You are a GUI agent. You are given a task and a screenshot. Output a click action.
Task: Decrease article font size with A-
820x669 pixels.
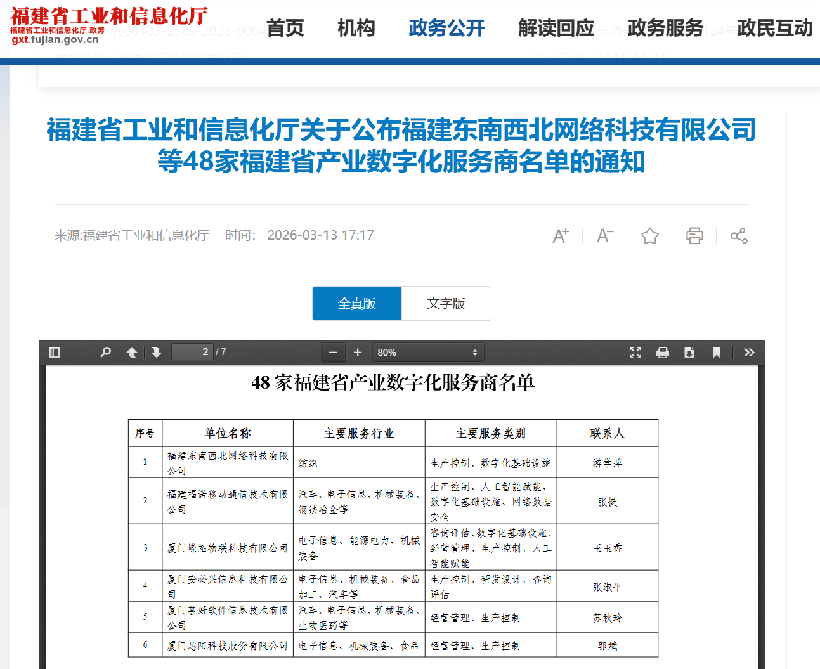click(x=605, y=236)
